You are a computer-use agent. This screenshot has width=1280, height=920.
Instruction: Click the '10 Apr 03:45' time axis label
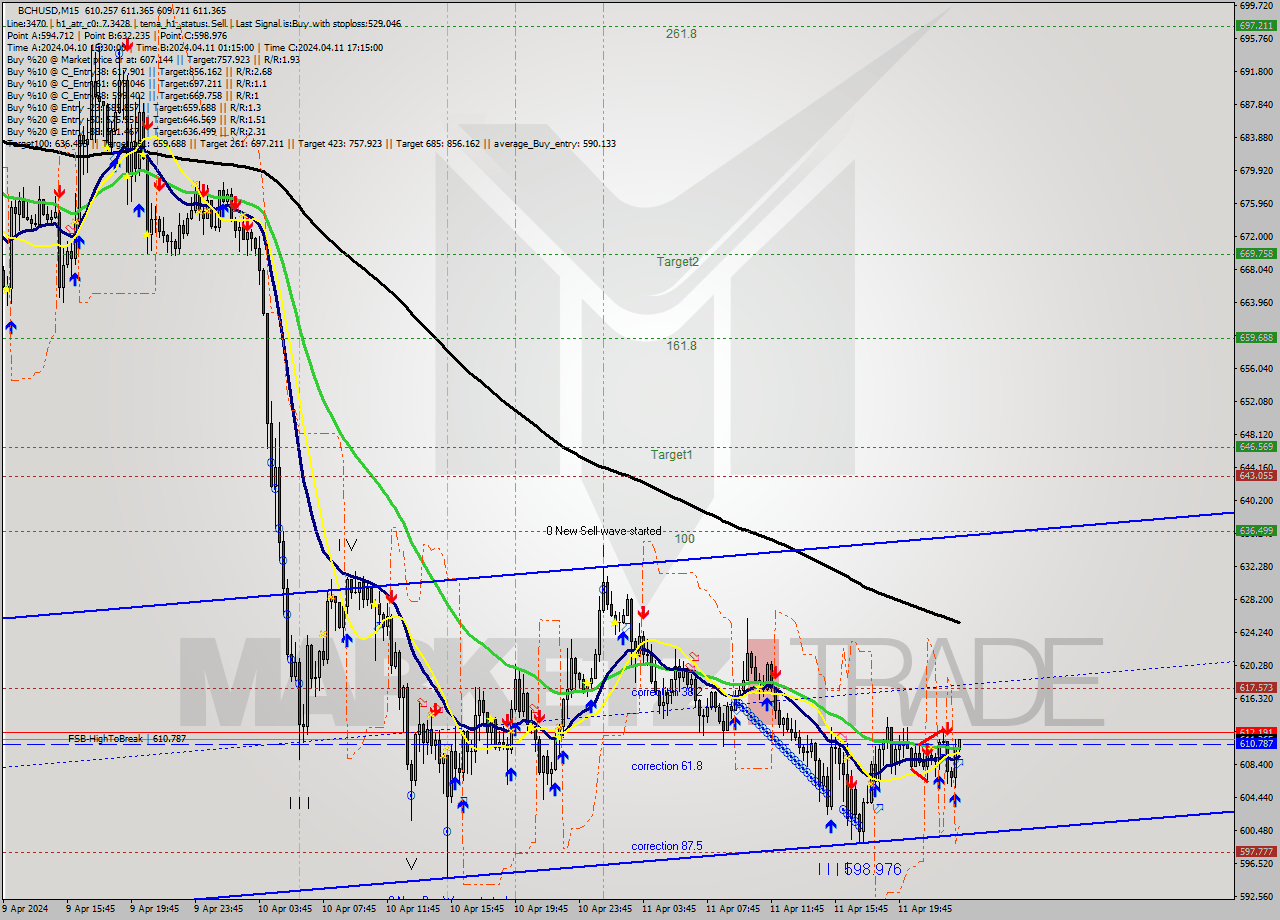[283, 909]
